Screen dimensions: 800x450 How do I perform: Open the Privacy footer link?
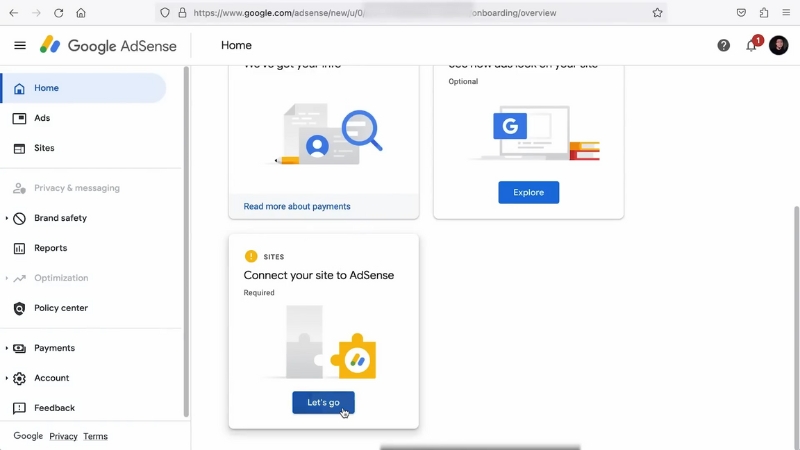63,436
